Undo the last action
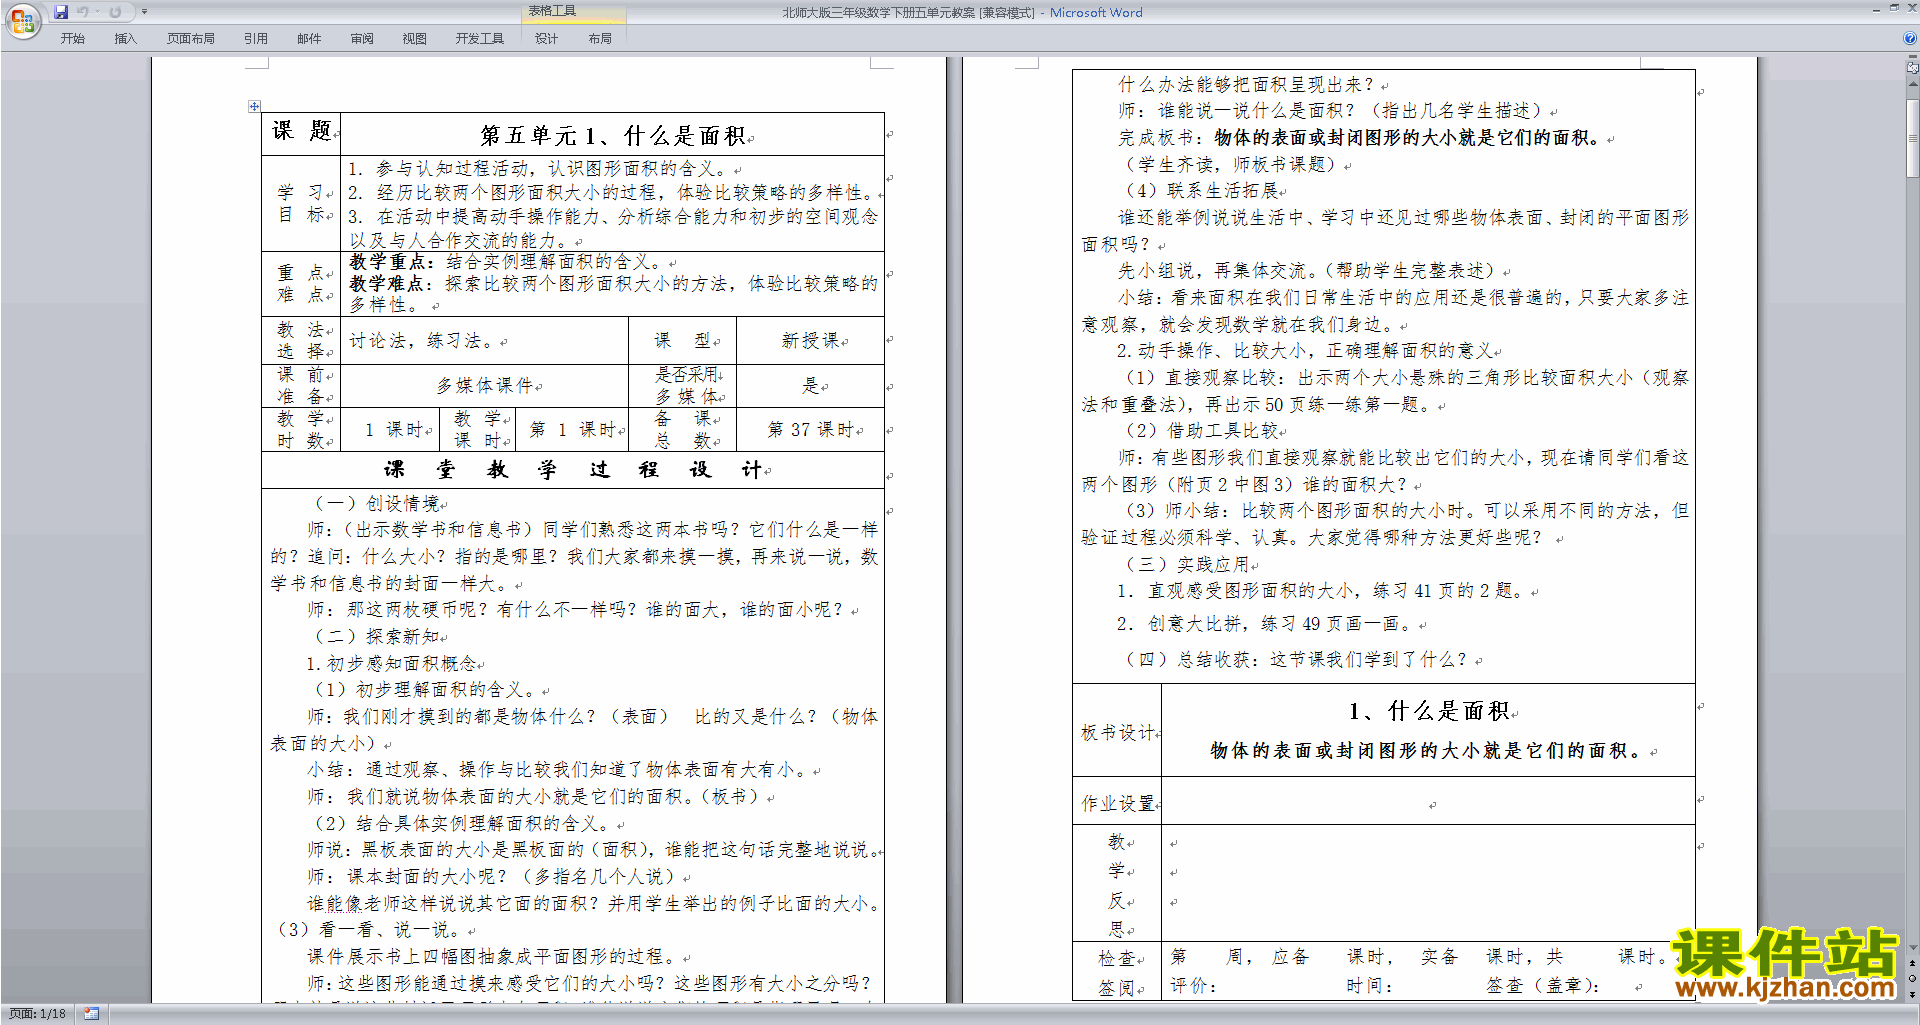The height and width of the screenshot is (1025, 1920). (x=83, y=12)
